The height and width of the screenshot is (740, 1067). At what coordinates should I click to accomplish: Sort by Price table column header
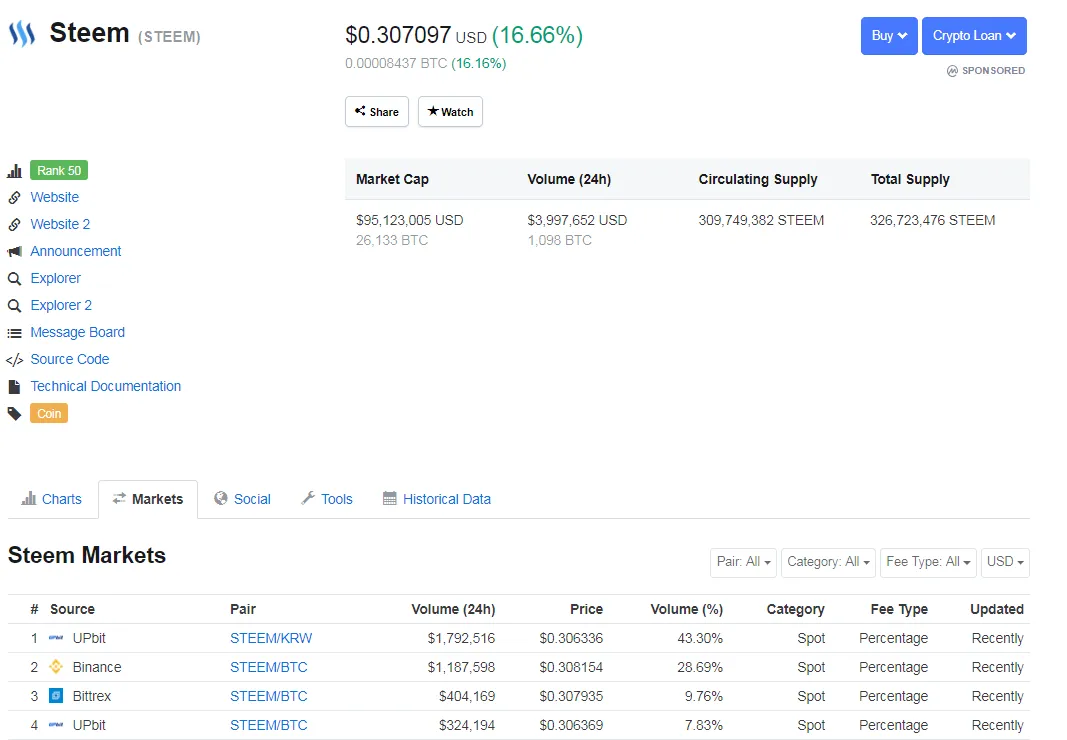point(587,609)
